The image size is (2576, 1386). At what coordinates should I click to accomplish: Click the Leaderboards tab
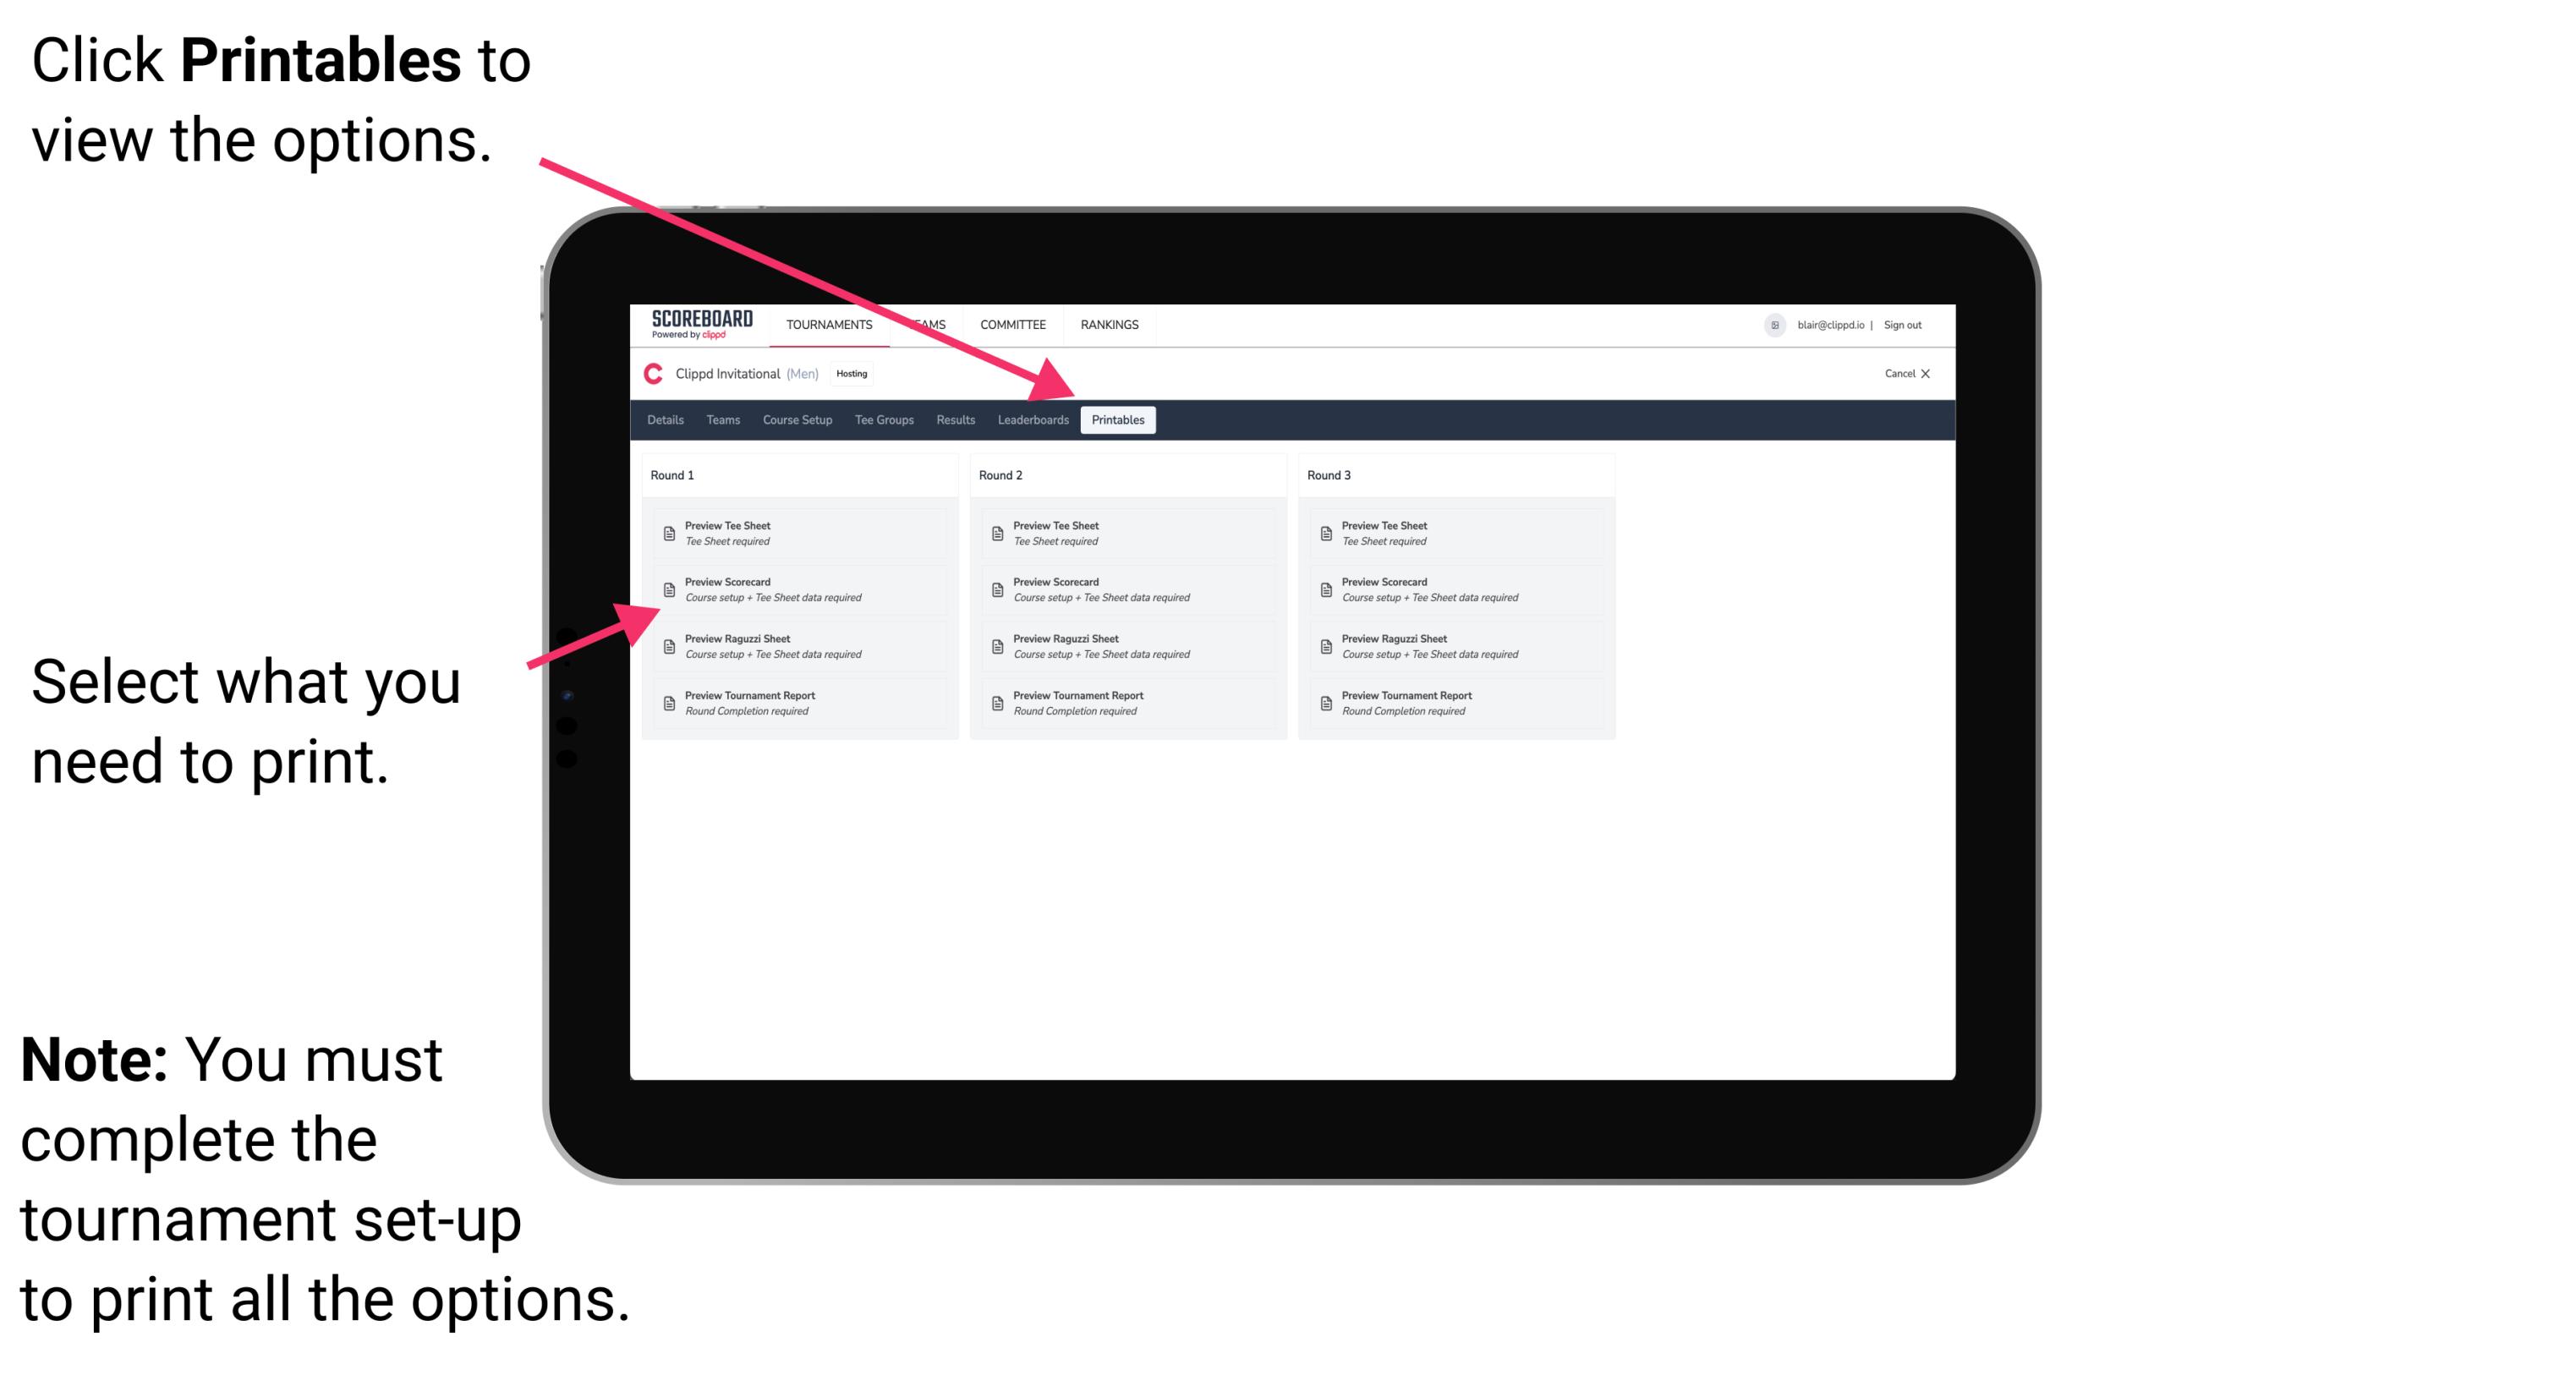tap(1033, 420)
